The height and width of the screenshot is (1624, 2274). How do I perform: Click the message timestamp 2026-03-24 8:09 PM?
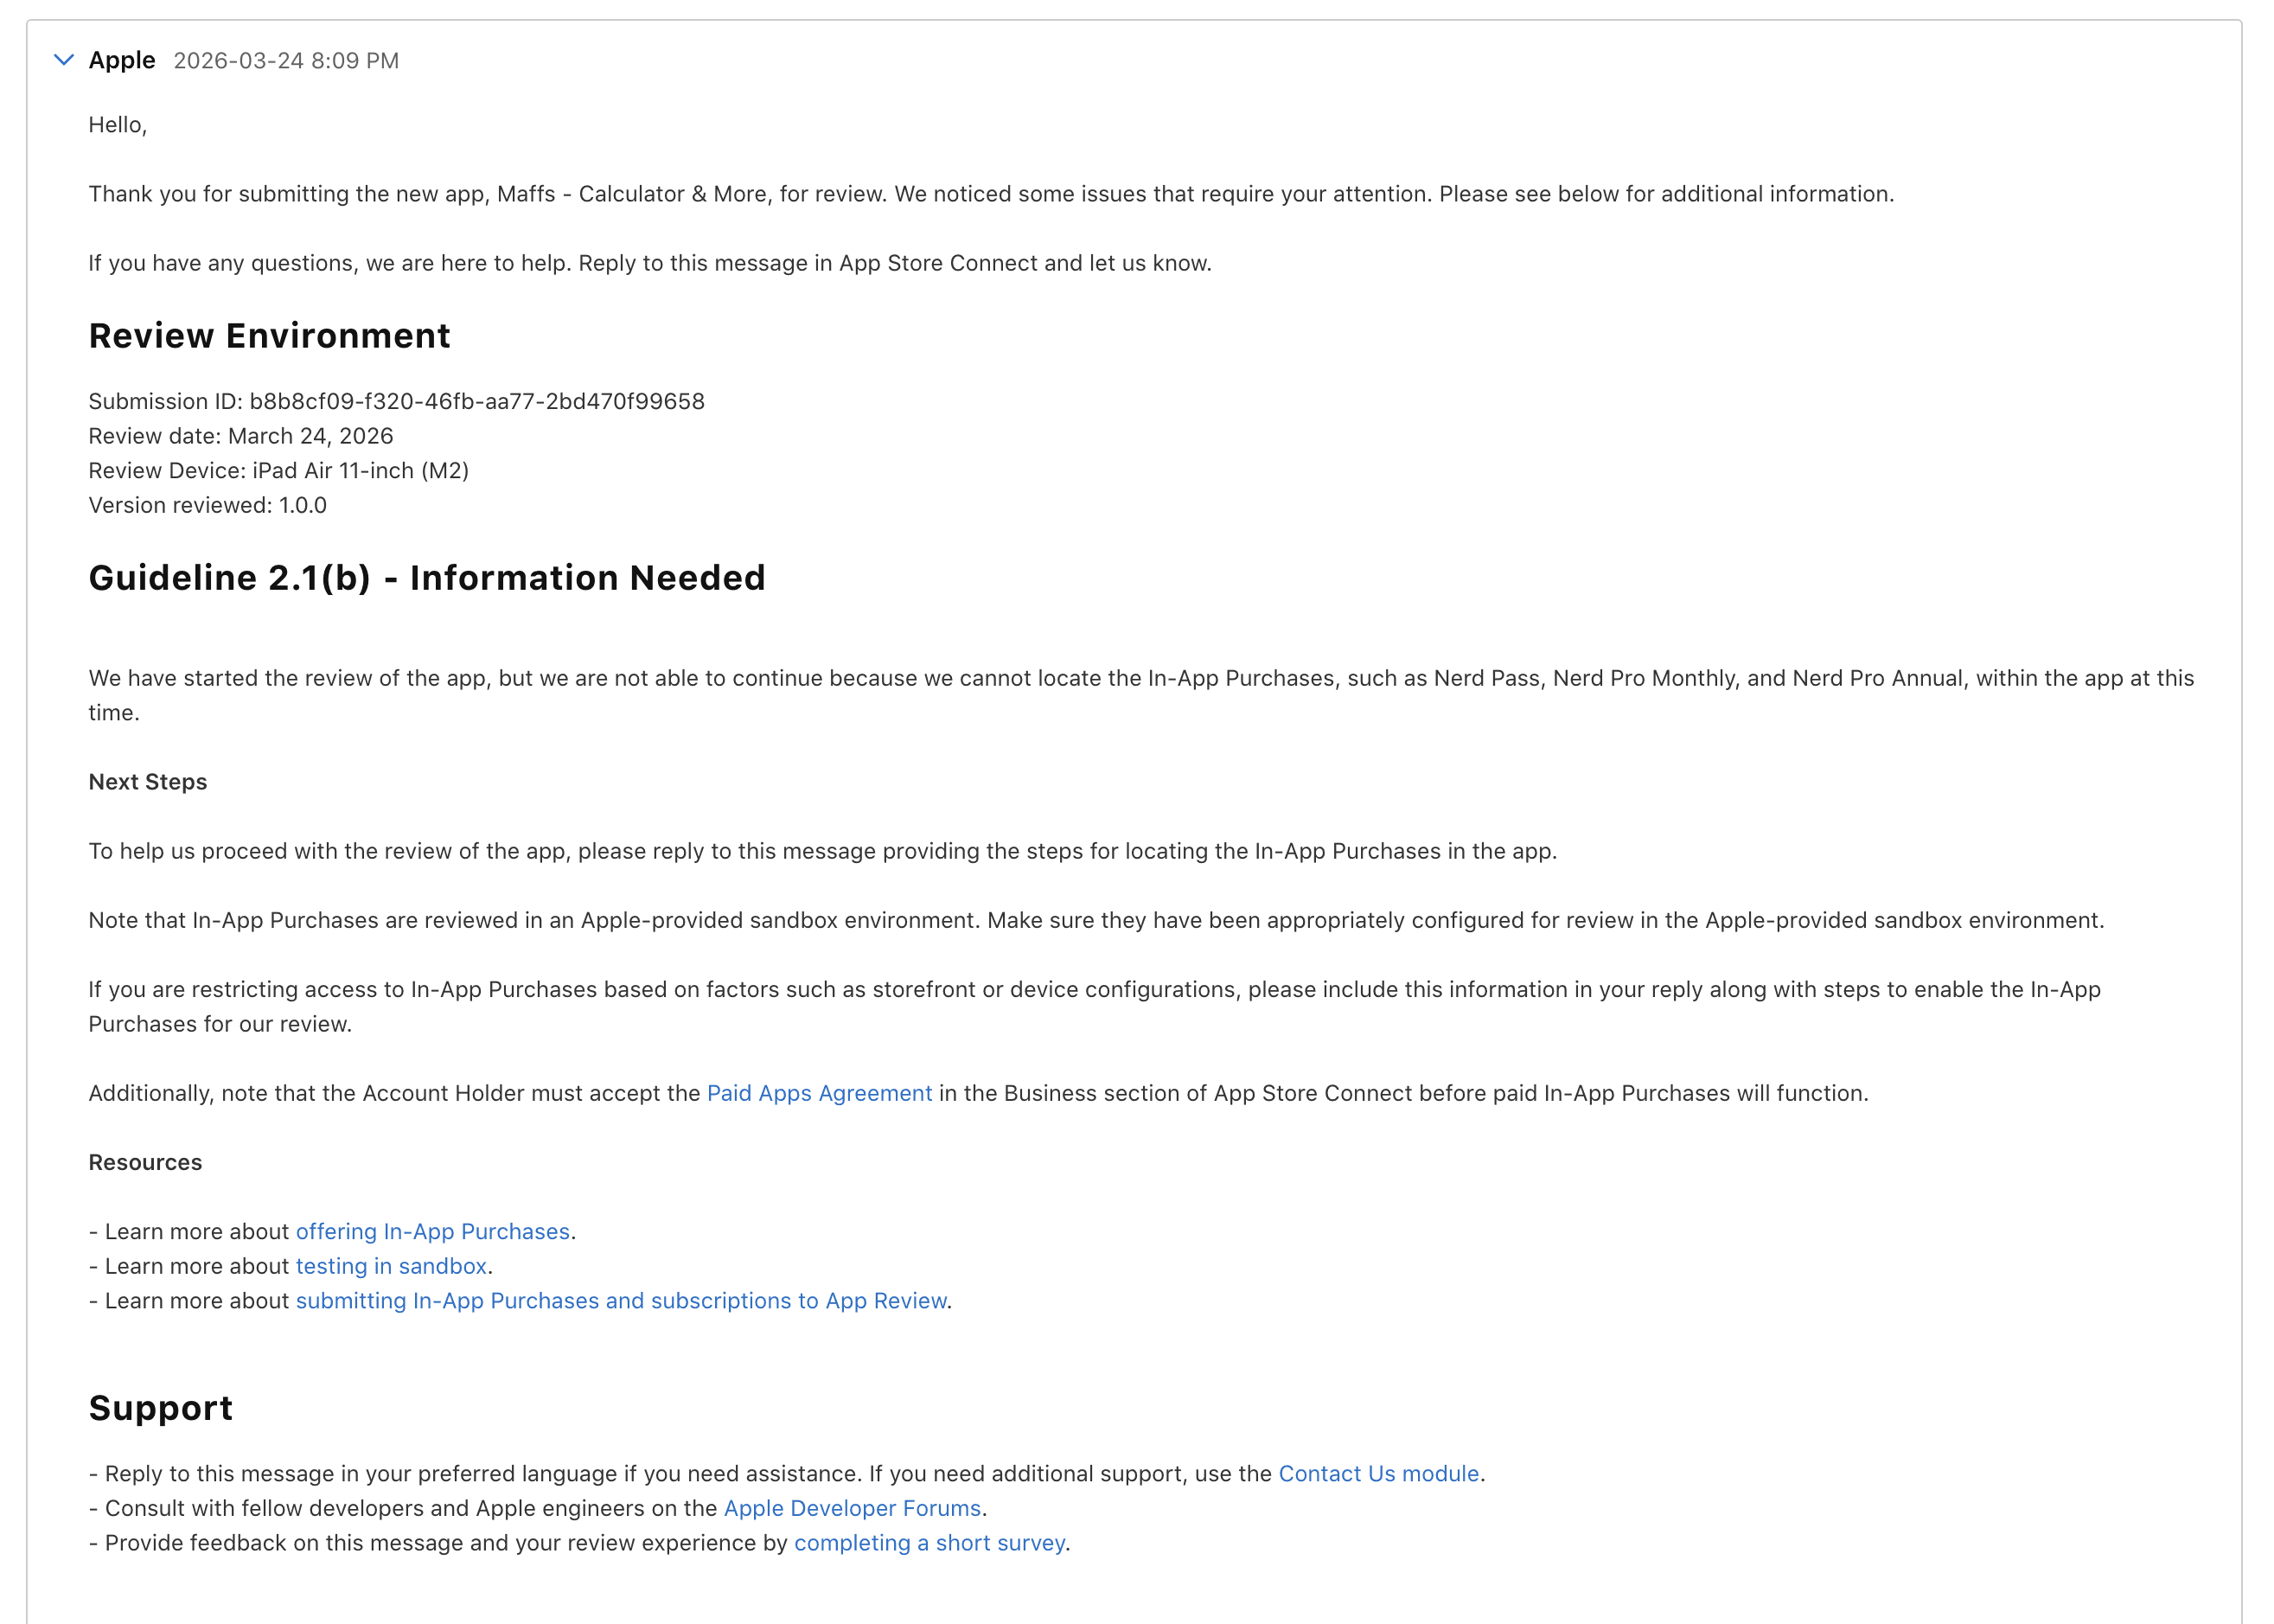(285, 61)
